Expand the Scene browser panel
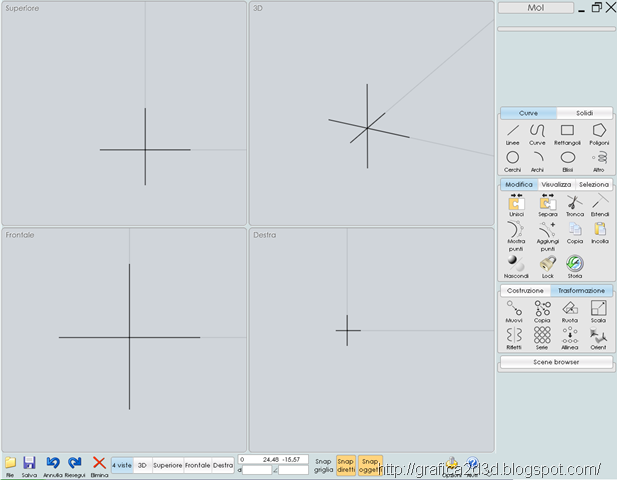 556,362
